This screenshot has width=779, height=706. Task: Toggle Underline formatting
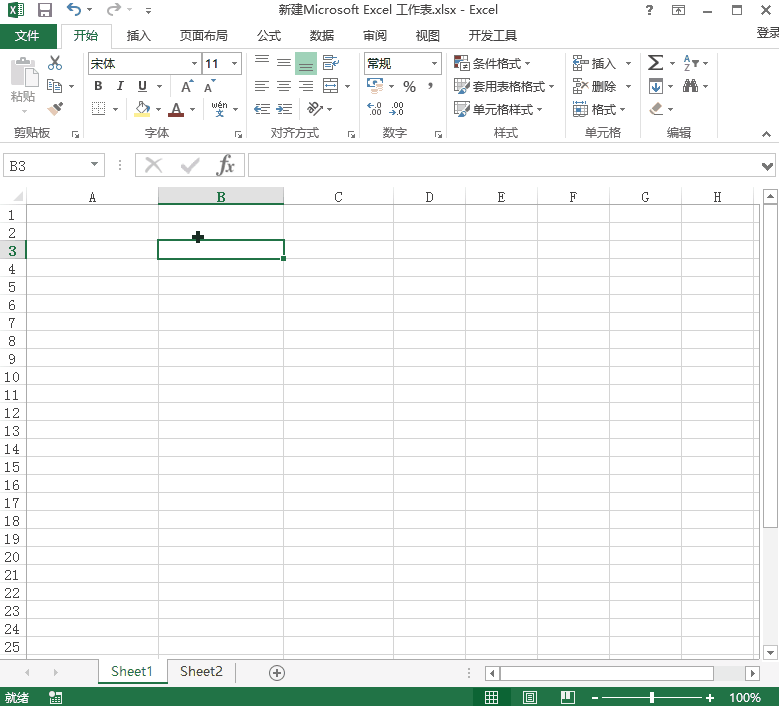click(142, 86)
